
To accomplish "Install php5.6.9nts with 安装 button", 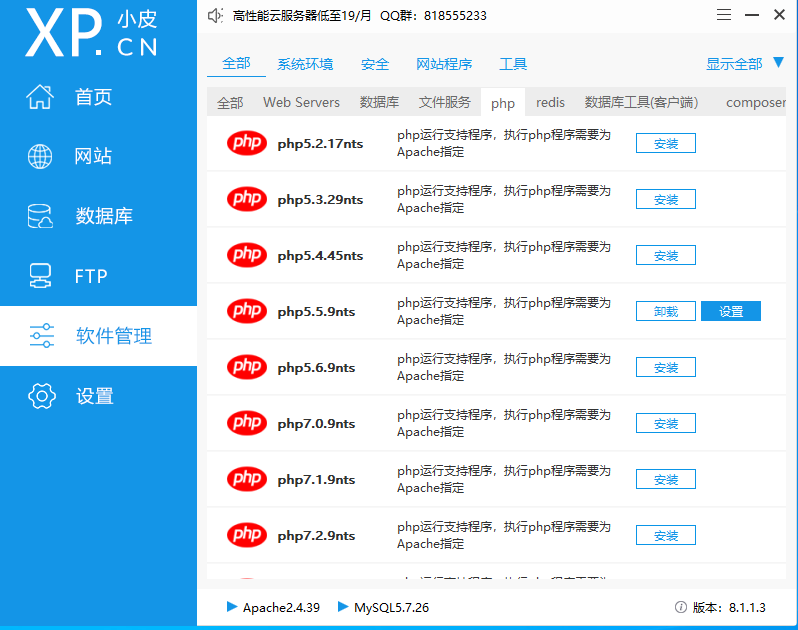I will point(666,367).
